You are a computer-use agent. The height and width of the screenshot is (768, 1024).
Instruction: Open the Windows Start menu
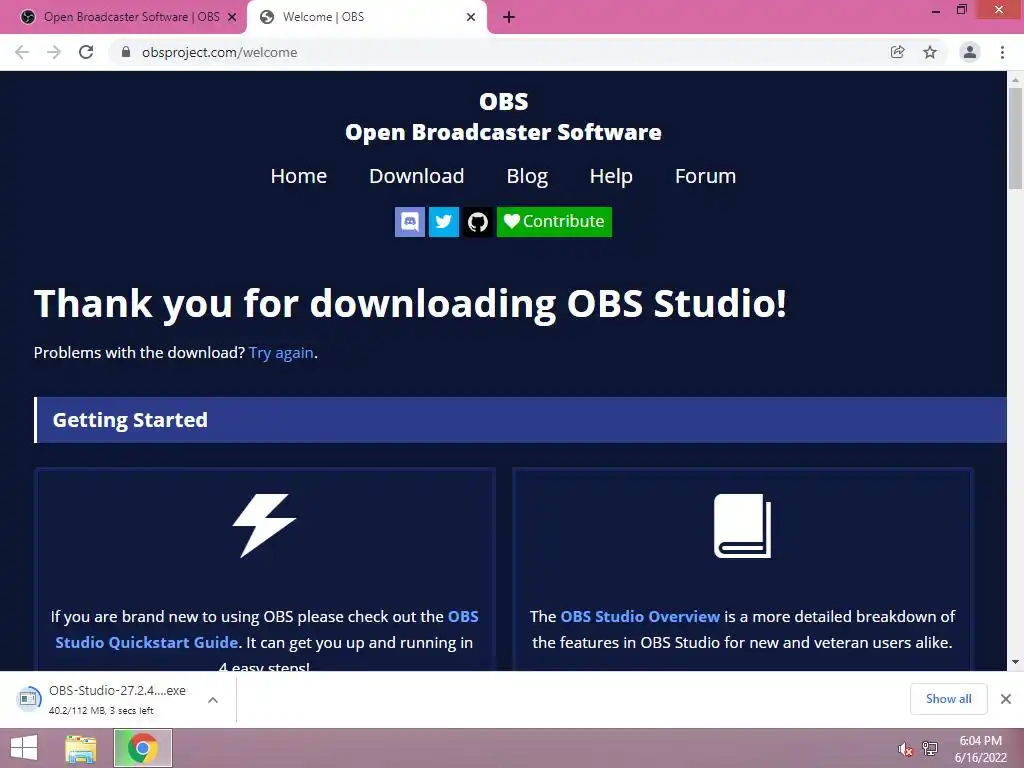click(24, 748)
